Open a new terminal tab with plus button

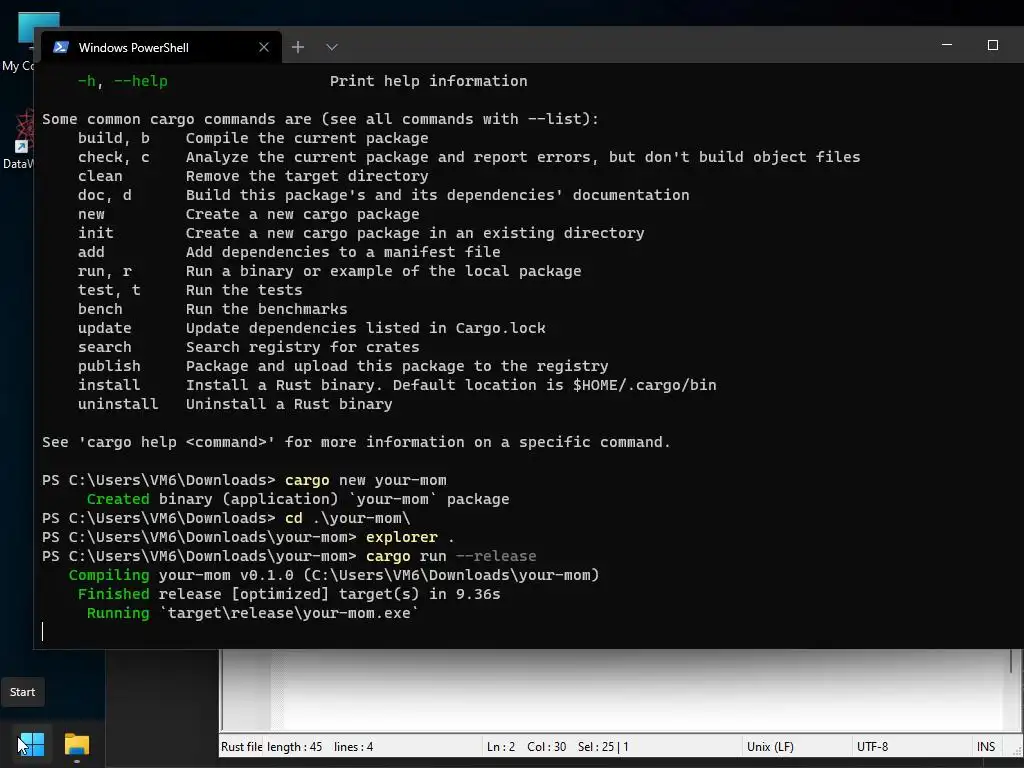coord(298,47)
